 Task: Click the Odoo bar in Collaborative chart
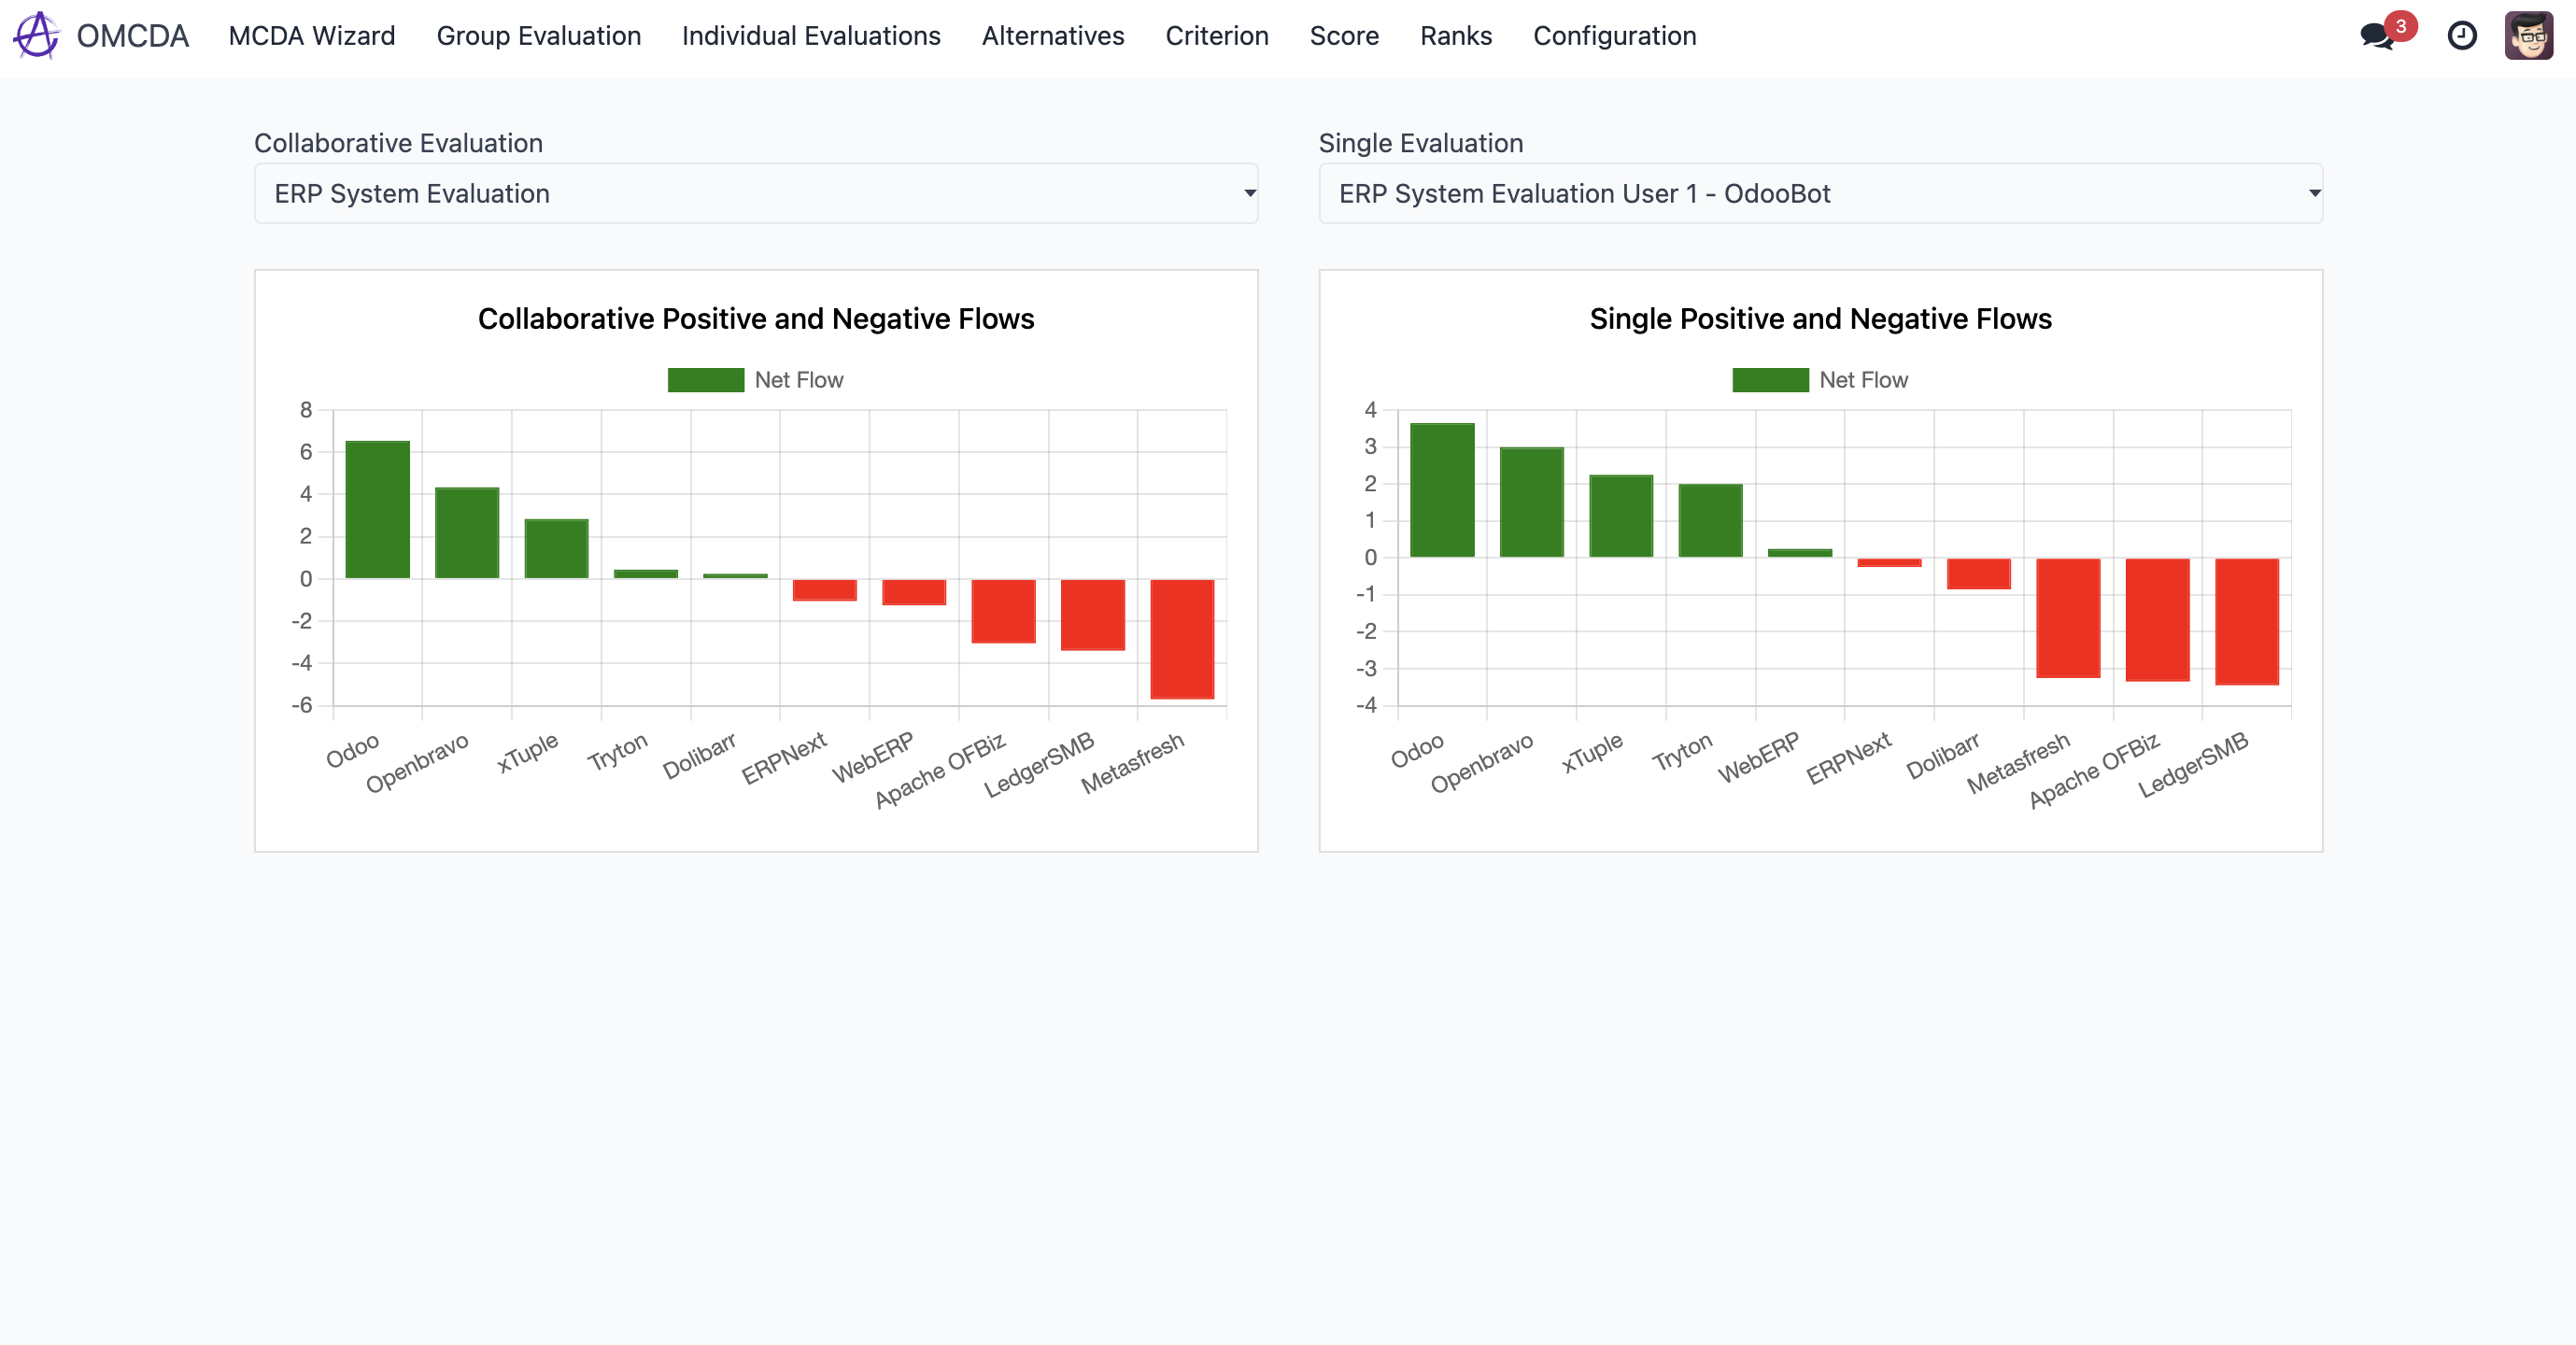coord(377,510)
